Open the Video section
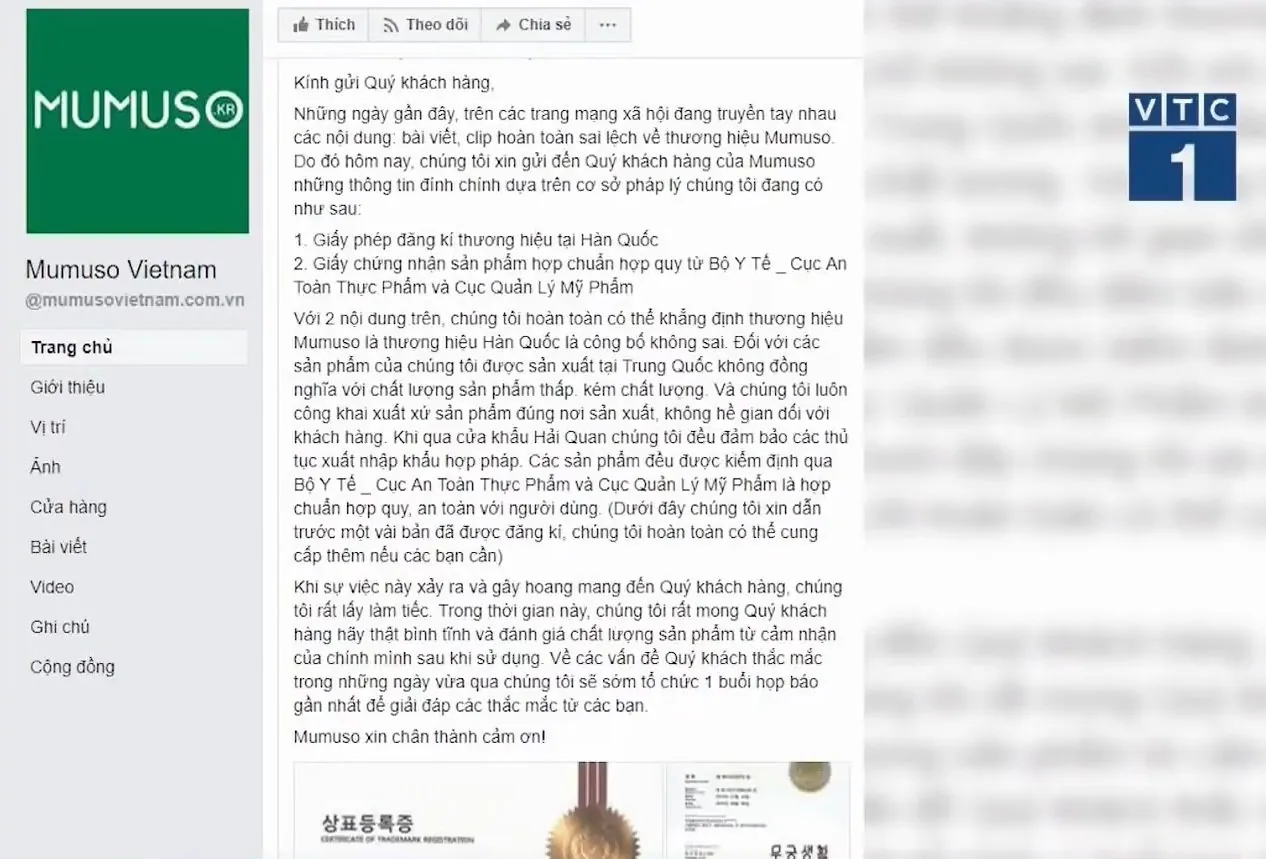 52,587
